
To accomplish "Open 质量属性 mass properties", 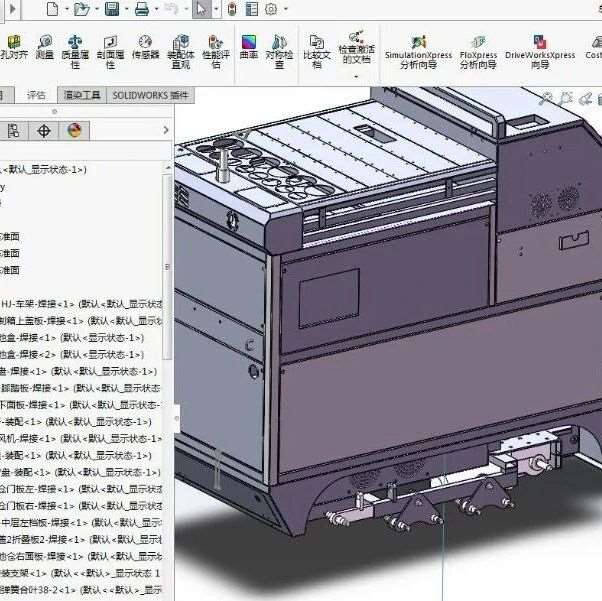I will [x=75, y=52].
